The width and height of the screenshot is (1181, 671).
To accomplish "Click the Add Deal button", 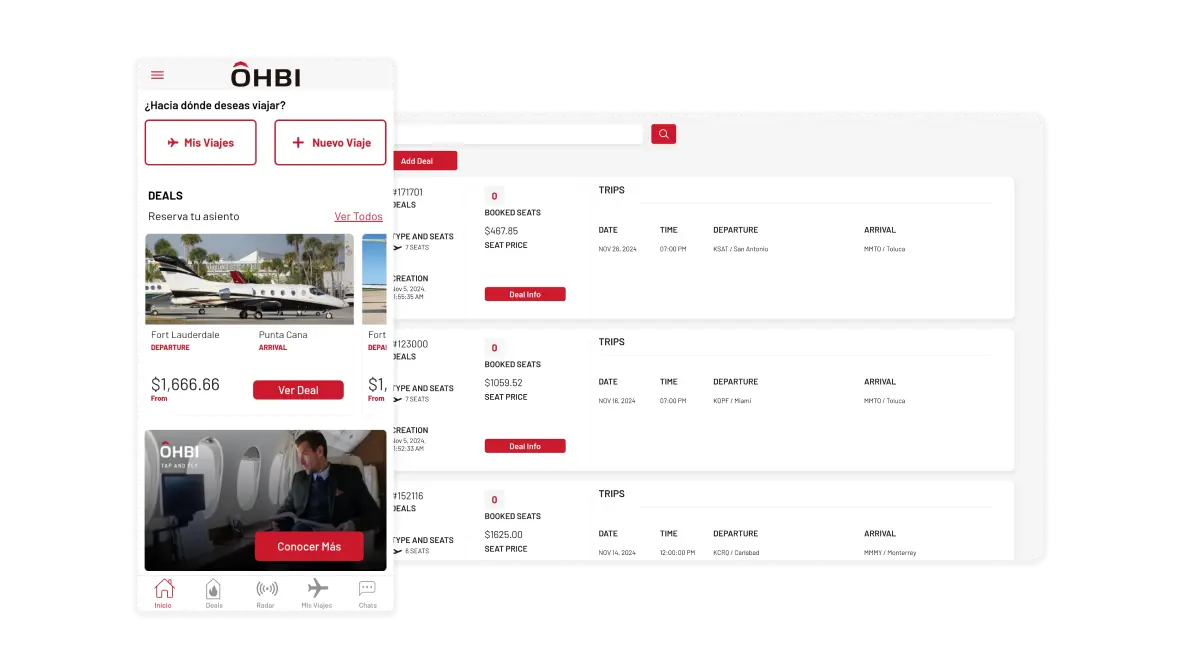I will pyautogui.click(x=417, y=161).
